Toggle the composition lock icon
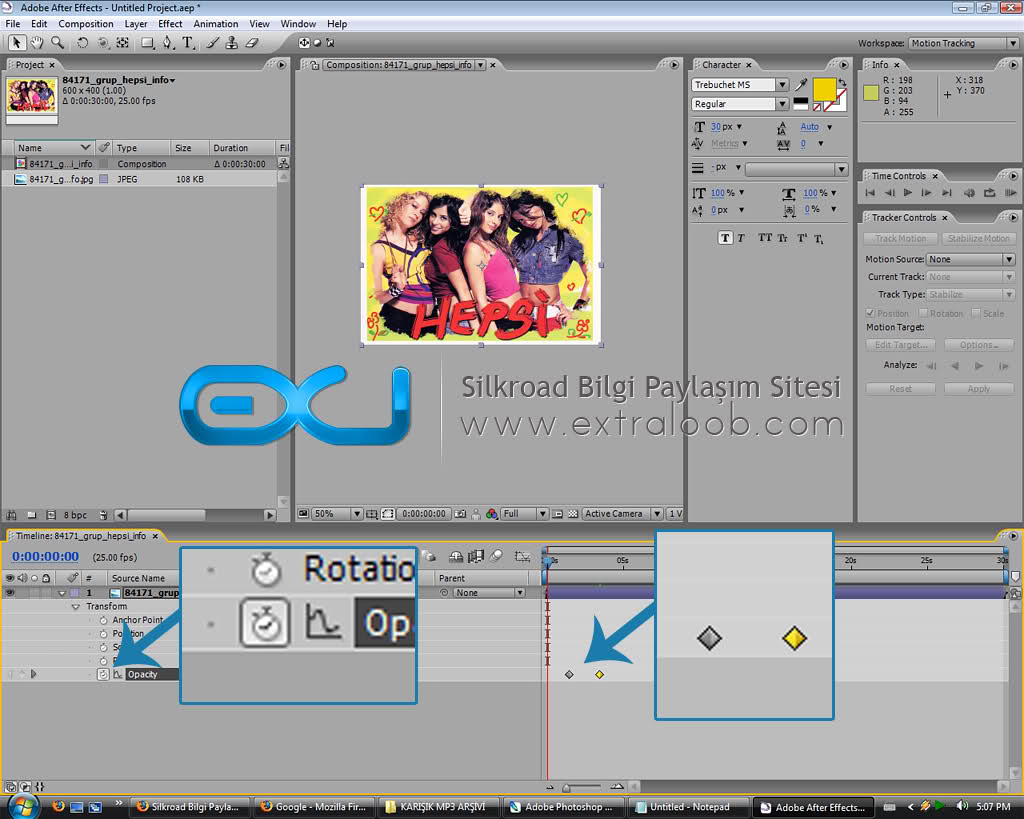This screenshot has width=1024, height=819. [315, 65]
